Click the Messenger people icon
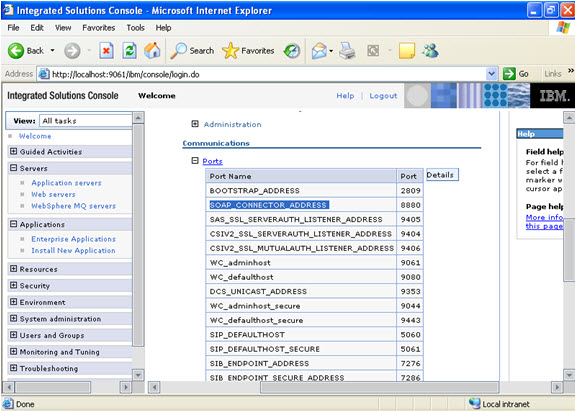Viewport: 575px width, 411px height. click(431, 51)
